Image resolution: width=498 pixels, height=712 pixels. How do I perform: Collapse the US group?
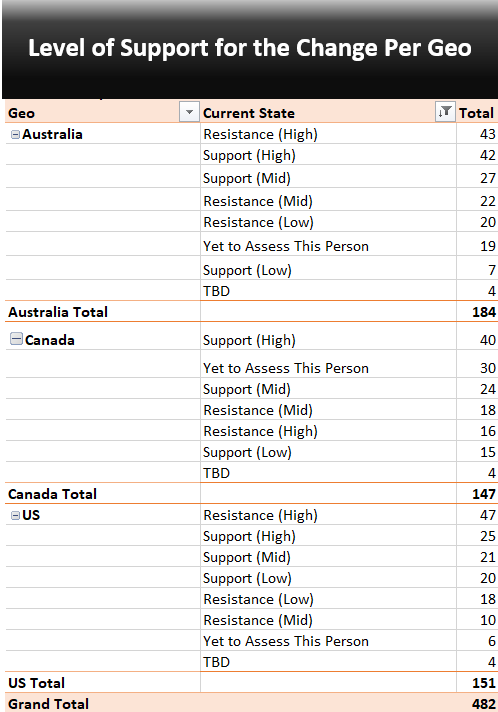[x=15, y=515]
